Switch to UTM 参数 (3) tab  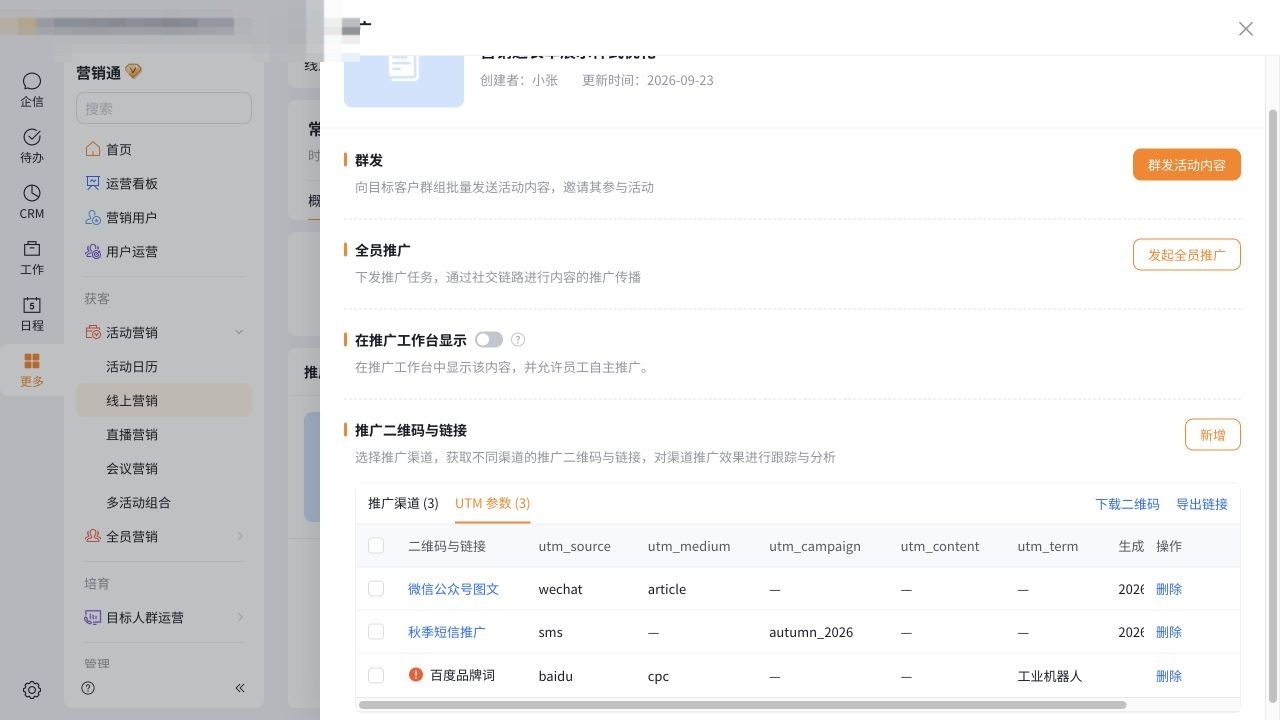point(492,503)
